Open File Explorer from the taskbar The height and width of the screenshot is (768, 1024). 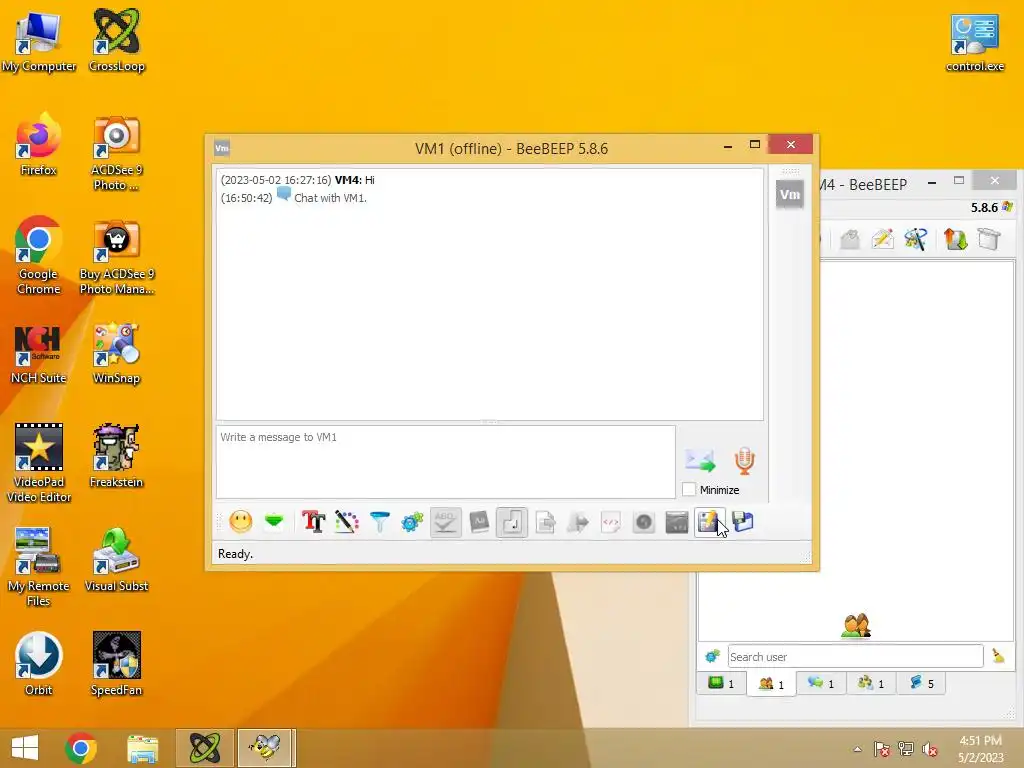pos(142,748)
